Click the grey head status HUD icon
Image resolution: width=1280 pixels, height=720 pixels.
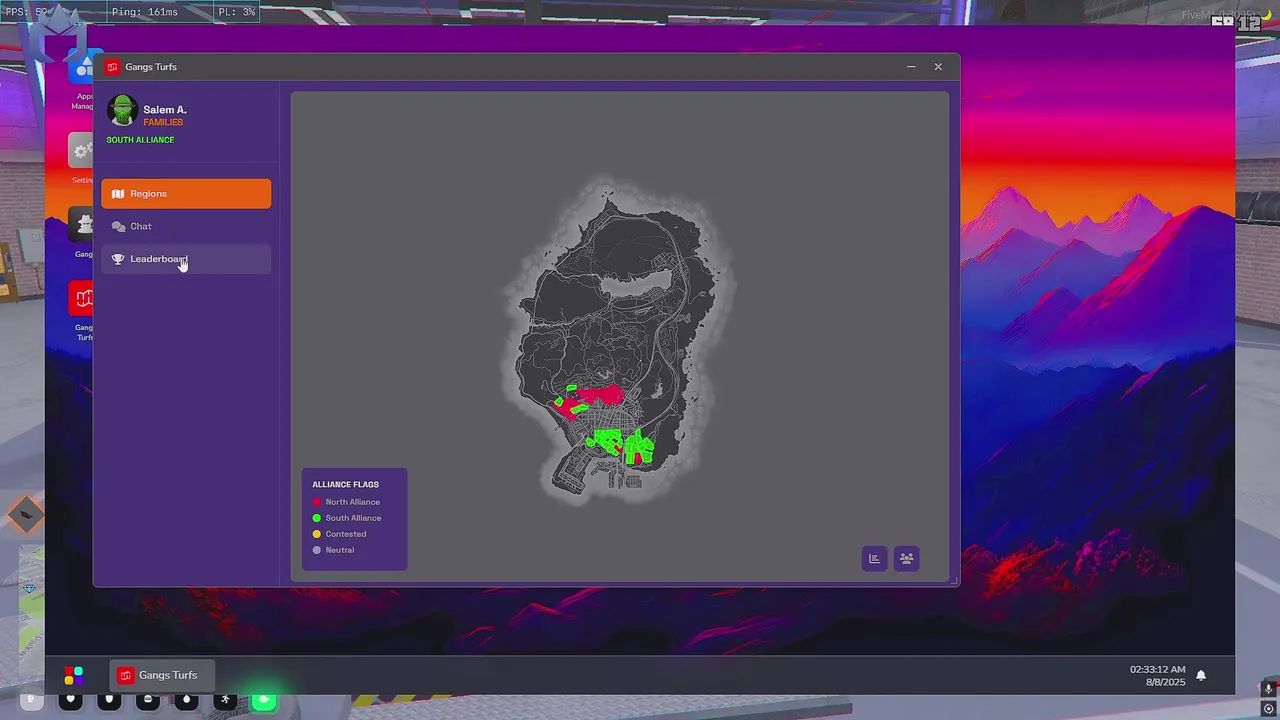click(32, 700)
